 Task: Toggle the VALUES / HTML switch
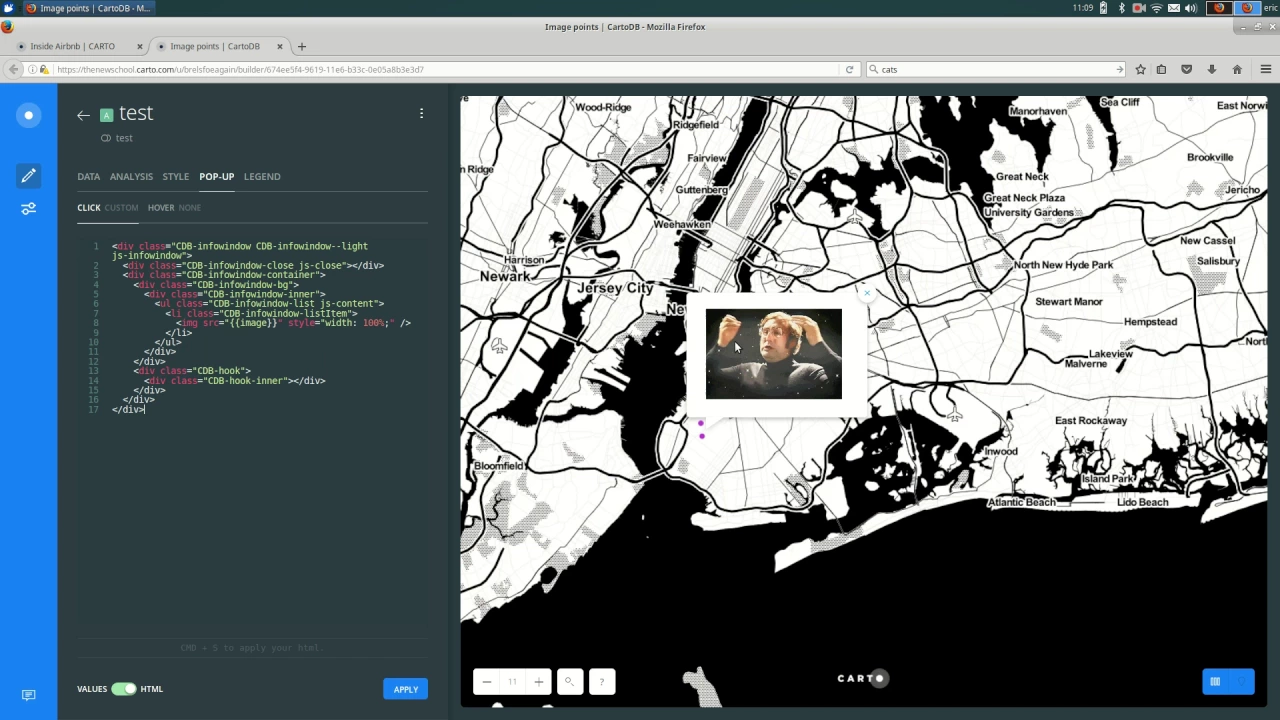click(124, 689)
